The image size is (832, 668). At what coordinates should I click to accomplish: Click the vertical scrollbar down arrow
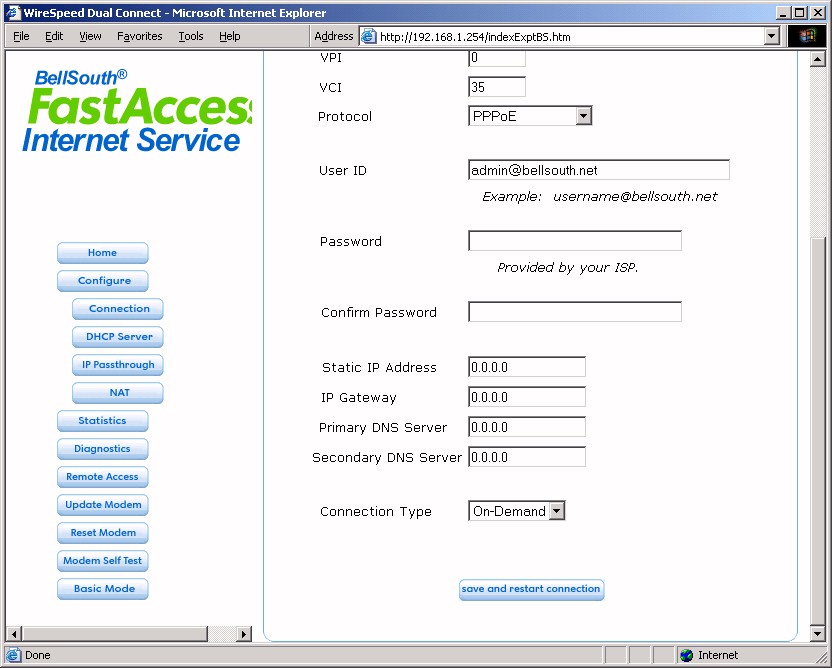click(x=817, y=634)
